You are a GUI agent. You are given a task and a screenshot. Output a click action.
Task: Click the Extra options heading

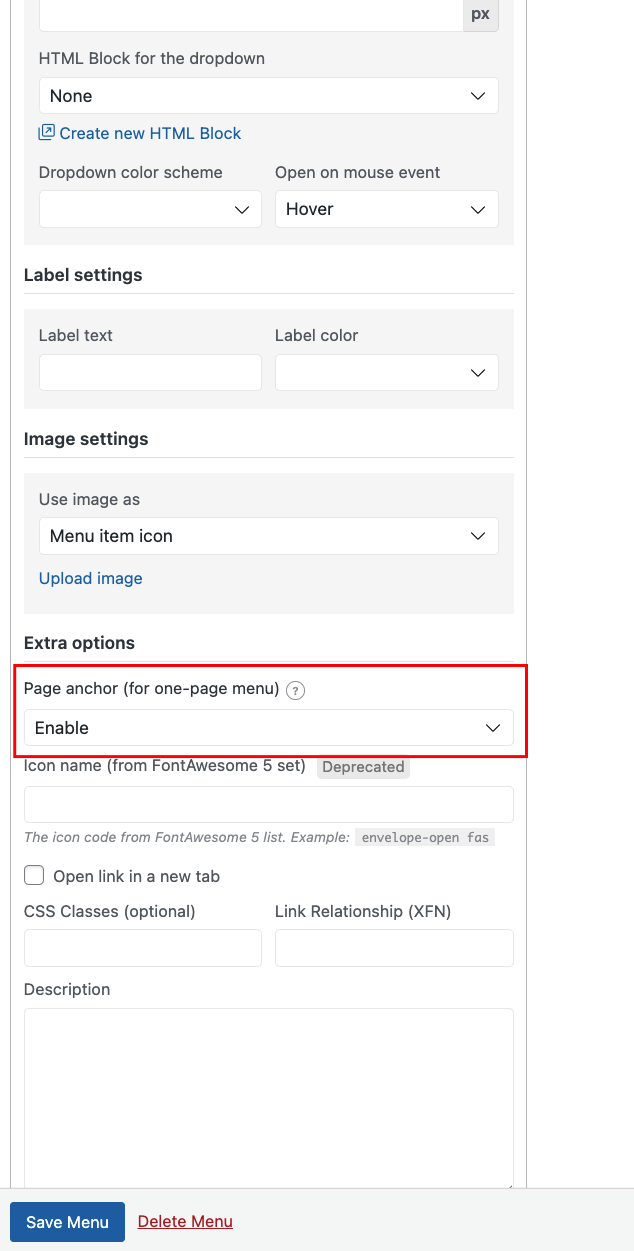[79, 643]
